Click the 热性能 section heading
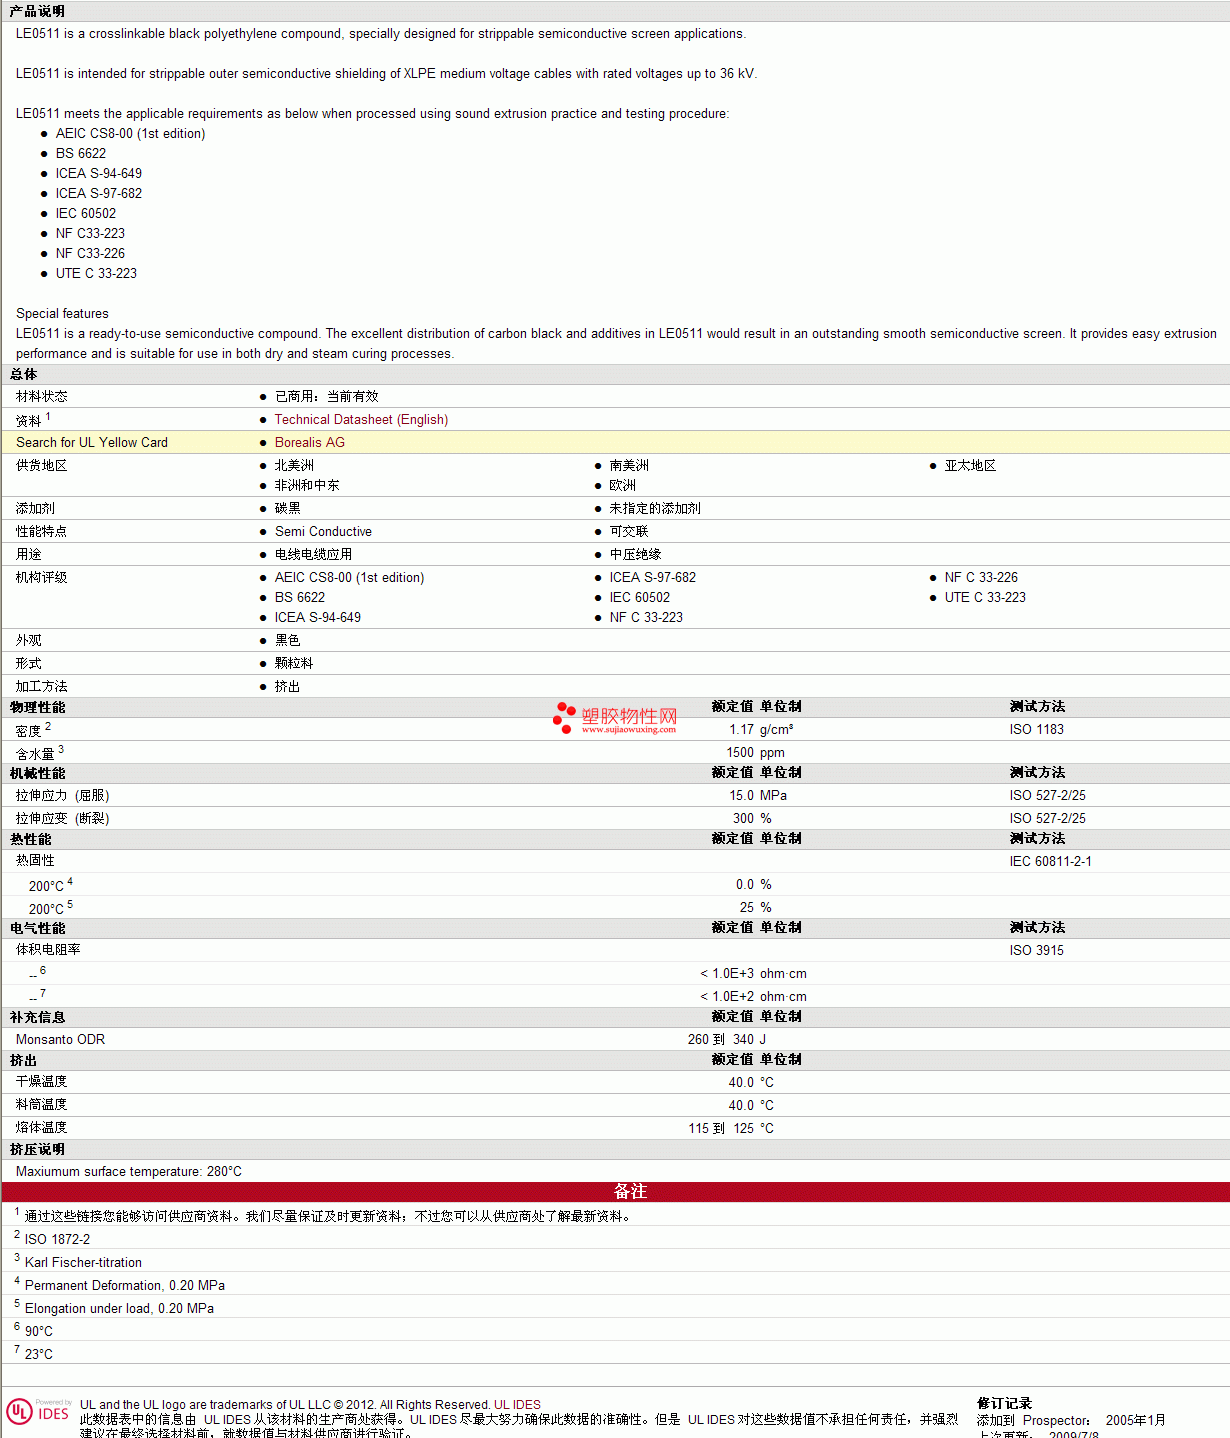This screenshot has height=1438, width=1230. coord(30,840)
